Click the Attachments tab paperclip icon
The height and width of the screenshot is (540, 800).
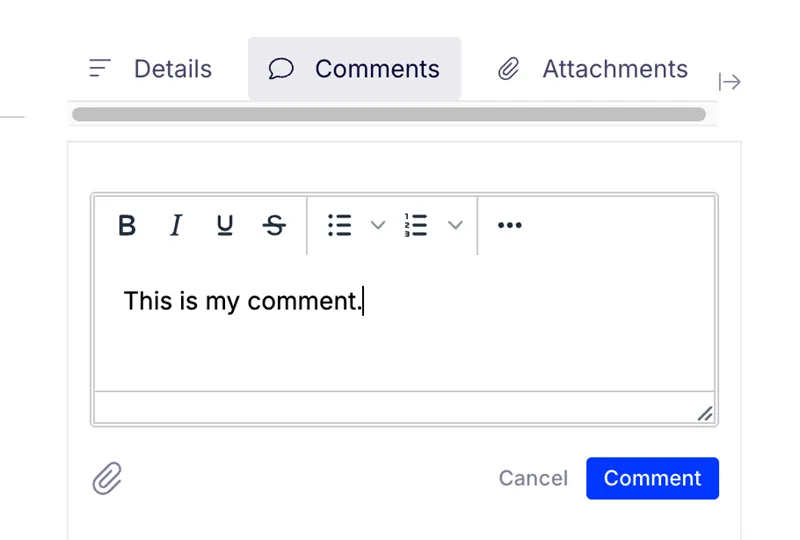(508, 68)
